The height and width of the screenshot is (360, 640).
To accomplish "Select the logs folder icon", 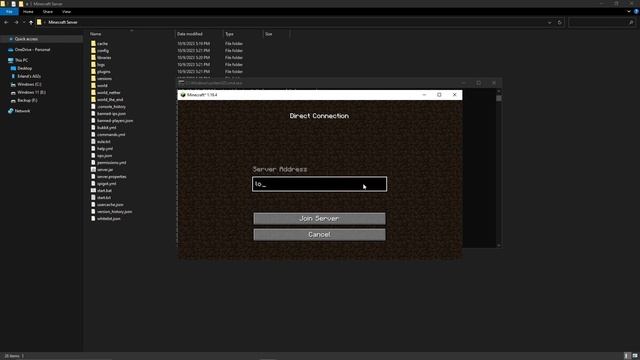I will (93, 64).
